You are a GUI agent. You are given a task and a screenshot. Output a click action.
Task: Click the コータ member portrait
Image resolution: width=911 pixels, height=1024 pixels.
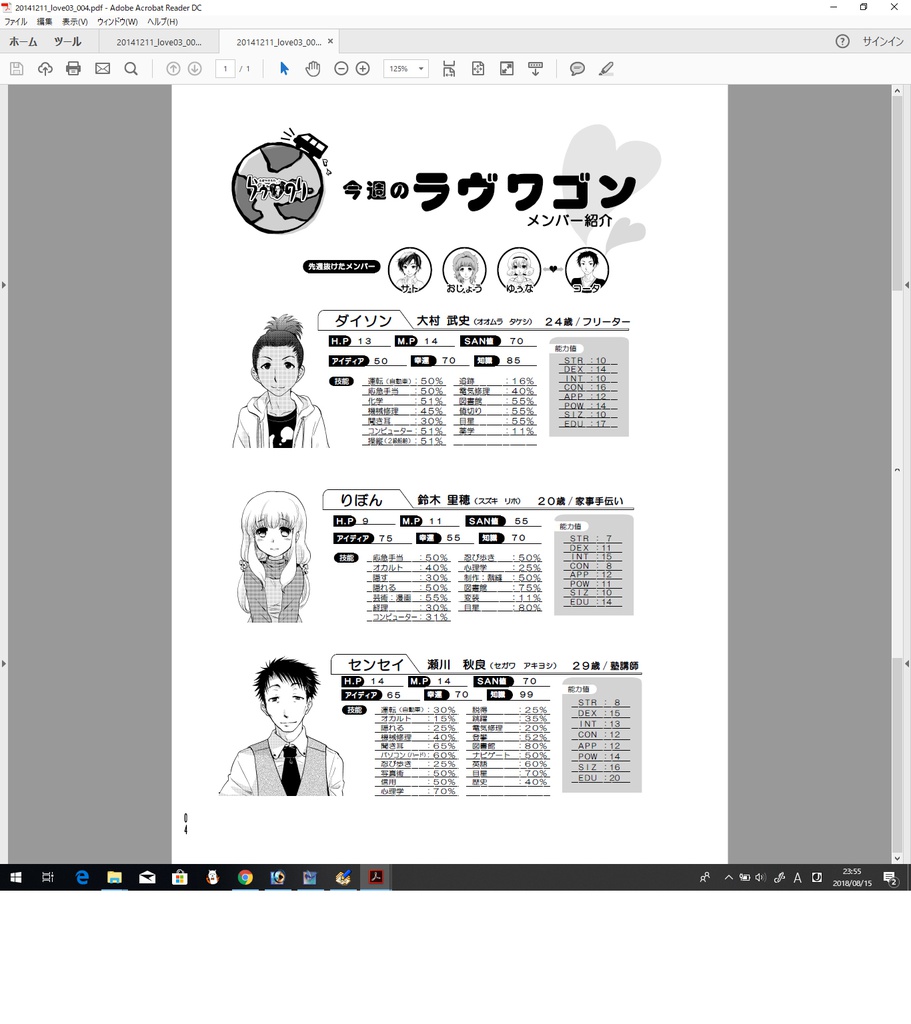(x=587, y=270)
